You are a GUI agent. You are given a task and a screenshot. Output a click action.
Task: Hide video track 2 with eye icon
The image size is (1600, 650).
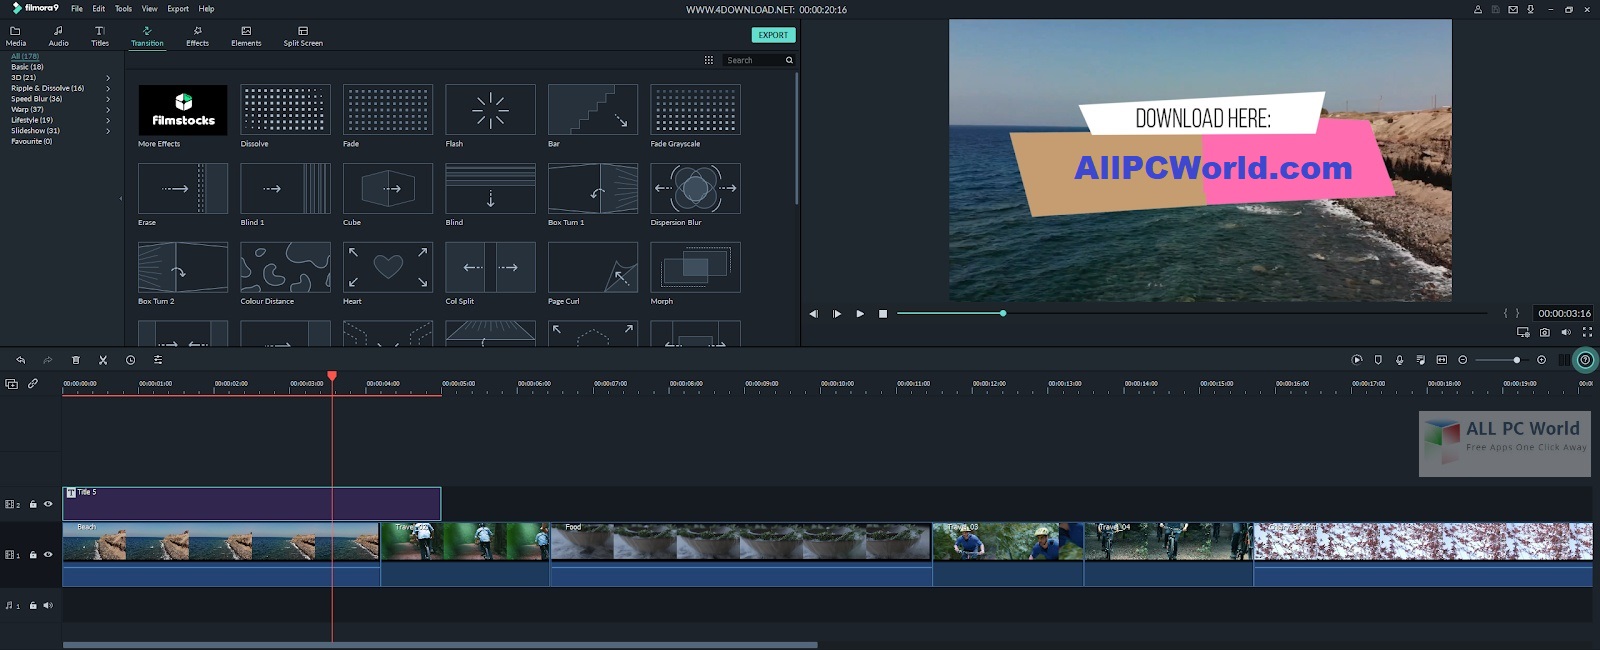[x=48, y=504]
